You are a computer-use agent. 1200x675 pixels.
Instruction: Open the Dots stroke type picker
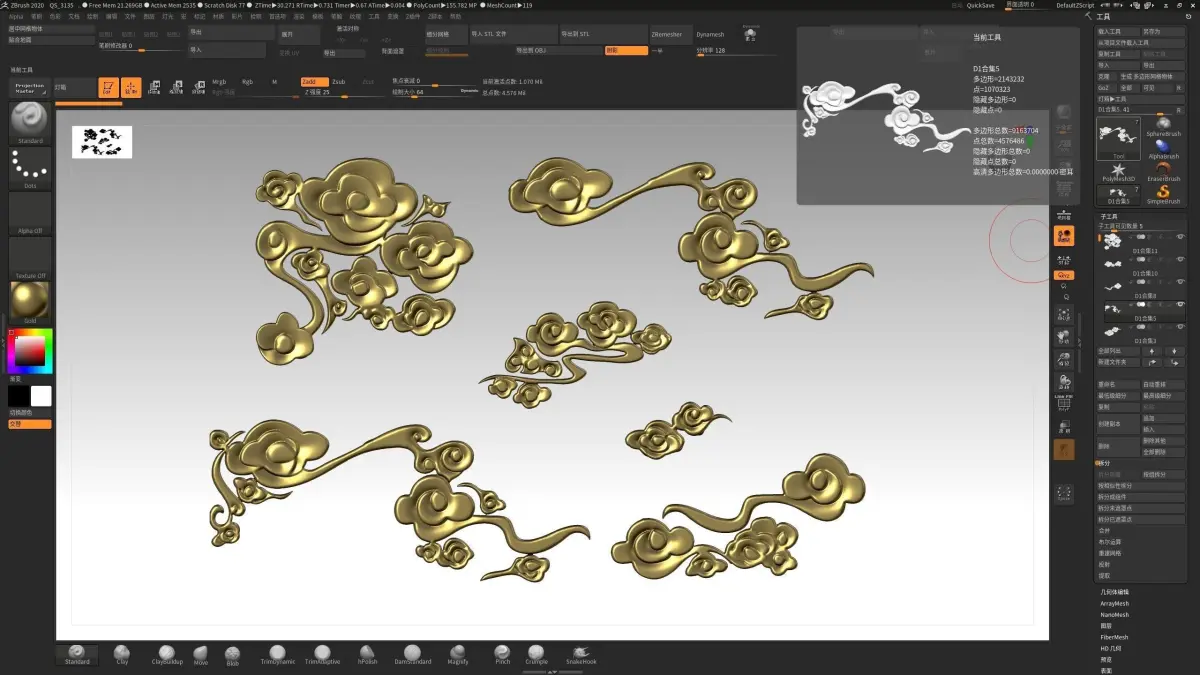30,169
